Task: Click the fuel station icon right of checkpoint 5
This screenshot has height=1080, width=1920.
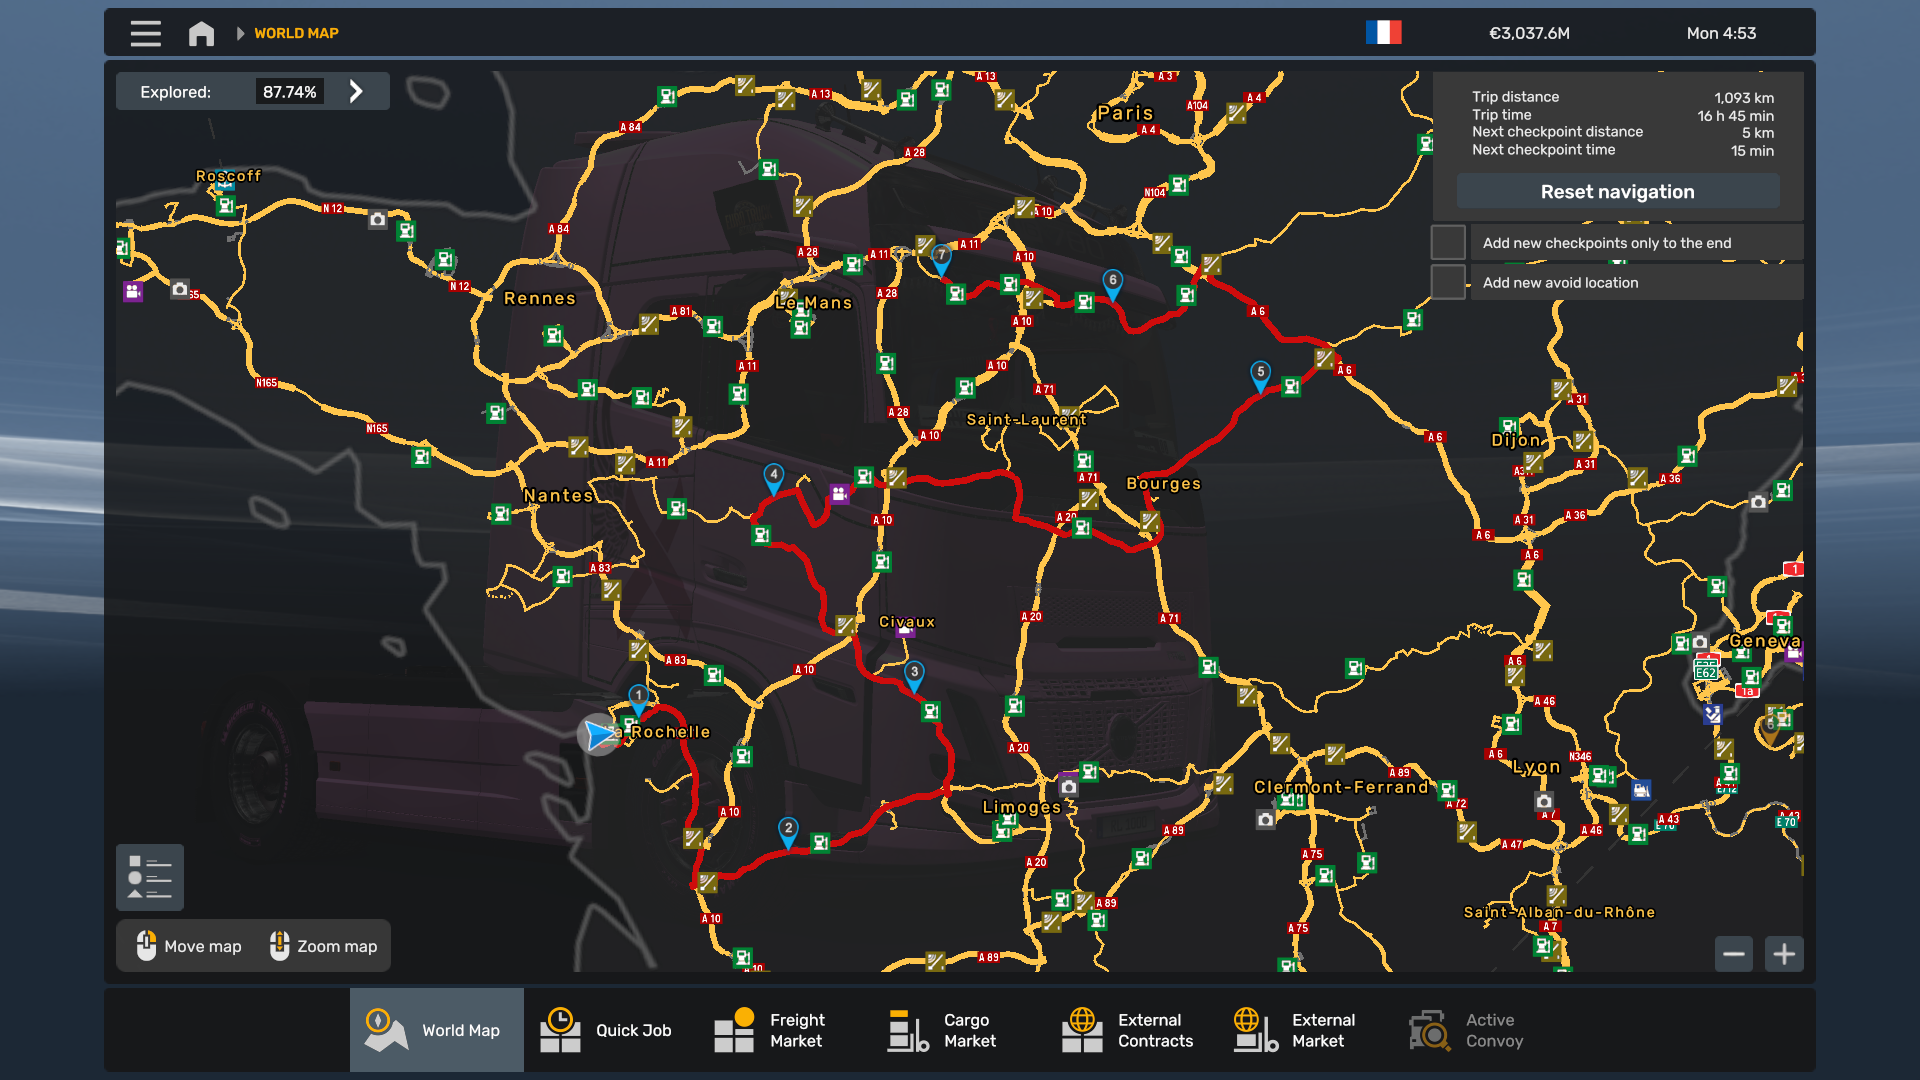Action: pyautogui.click(x=1292, y=386)
